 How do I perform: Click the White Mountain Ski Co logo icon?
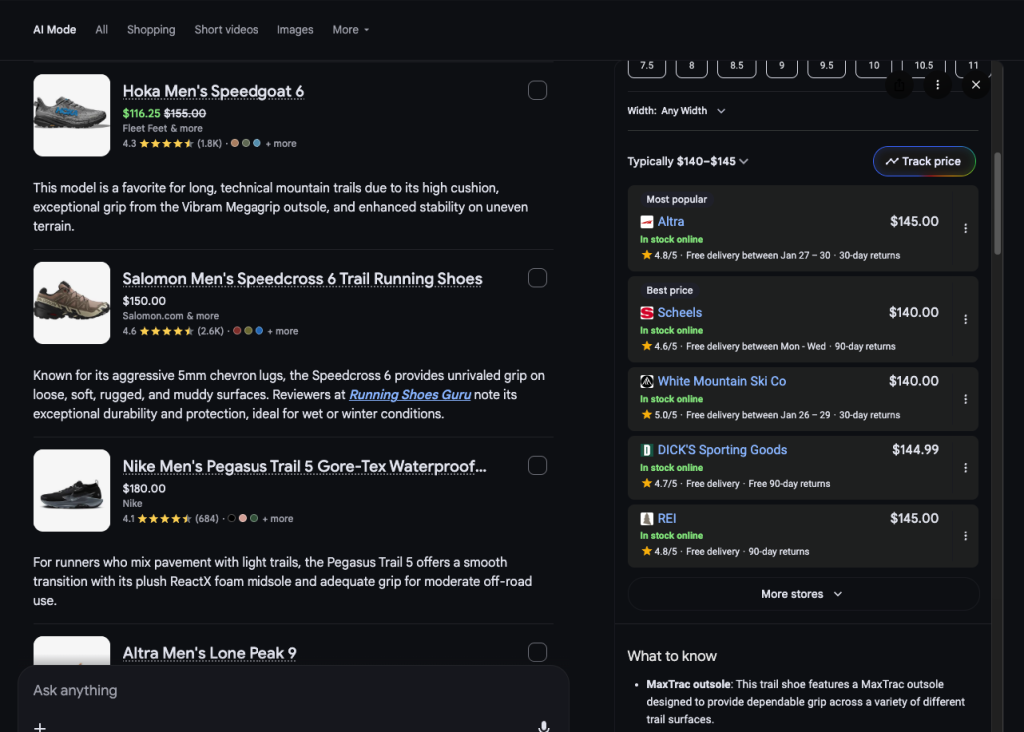[647, 381]
